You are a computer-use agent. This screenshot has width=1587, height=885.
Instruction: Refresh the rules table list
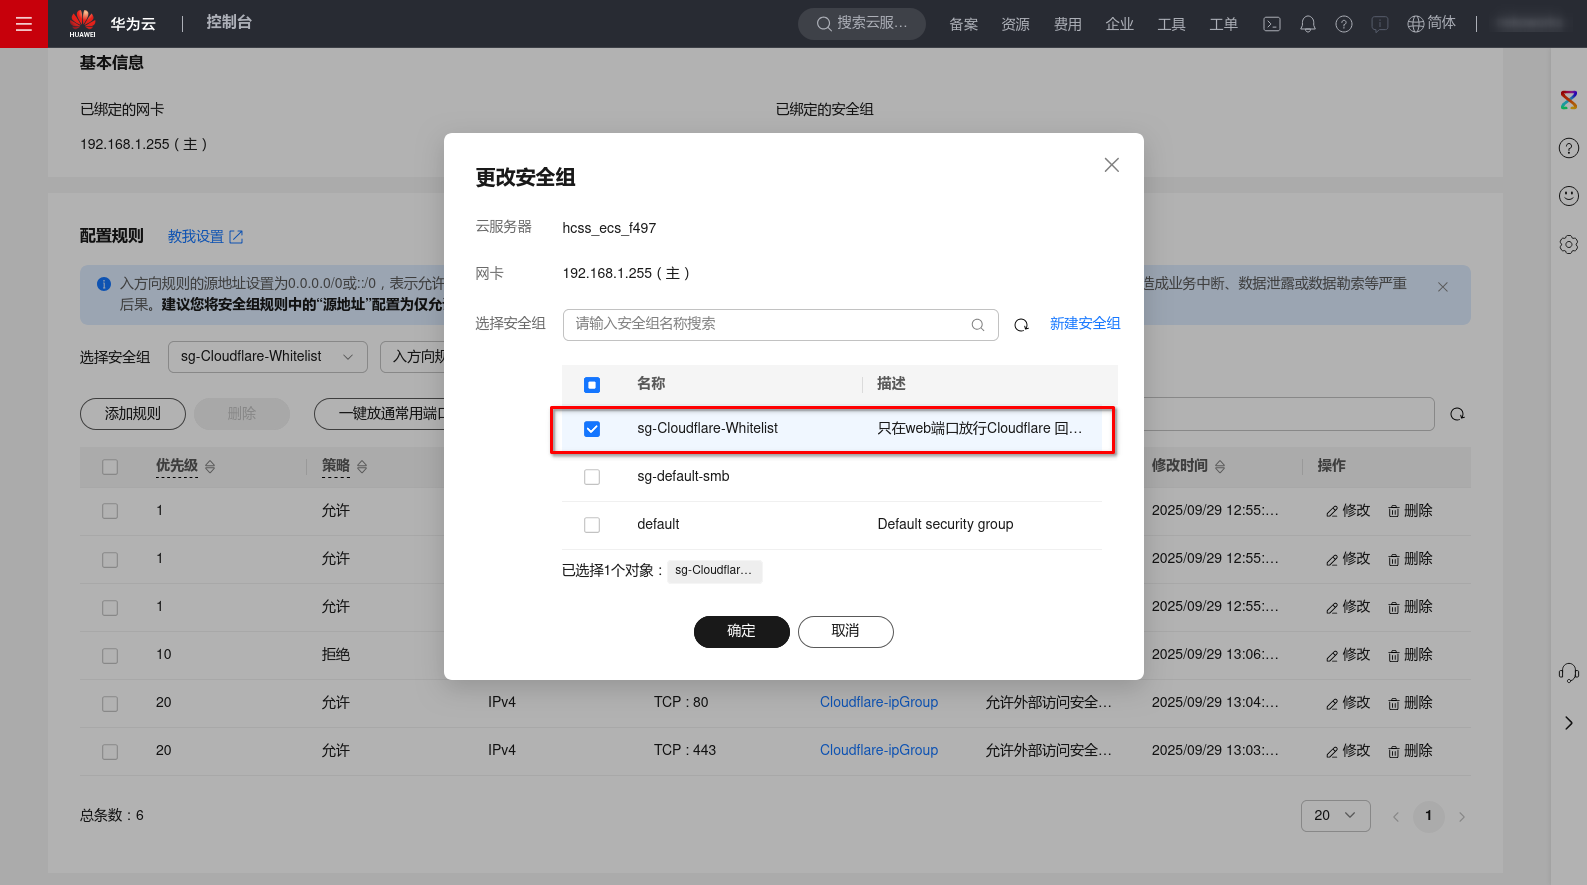click(1457, 414)
